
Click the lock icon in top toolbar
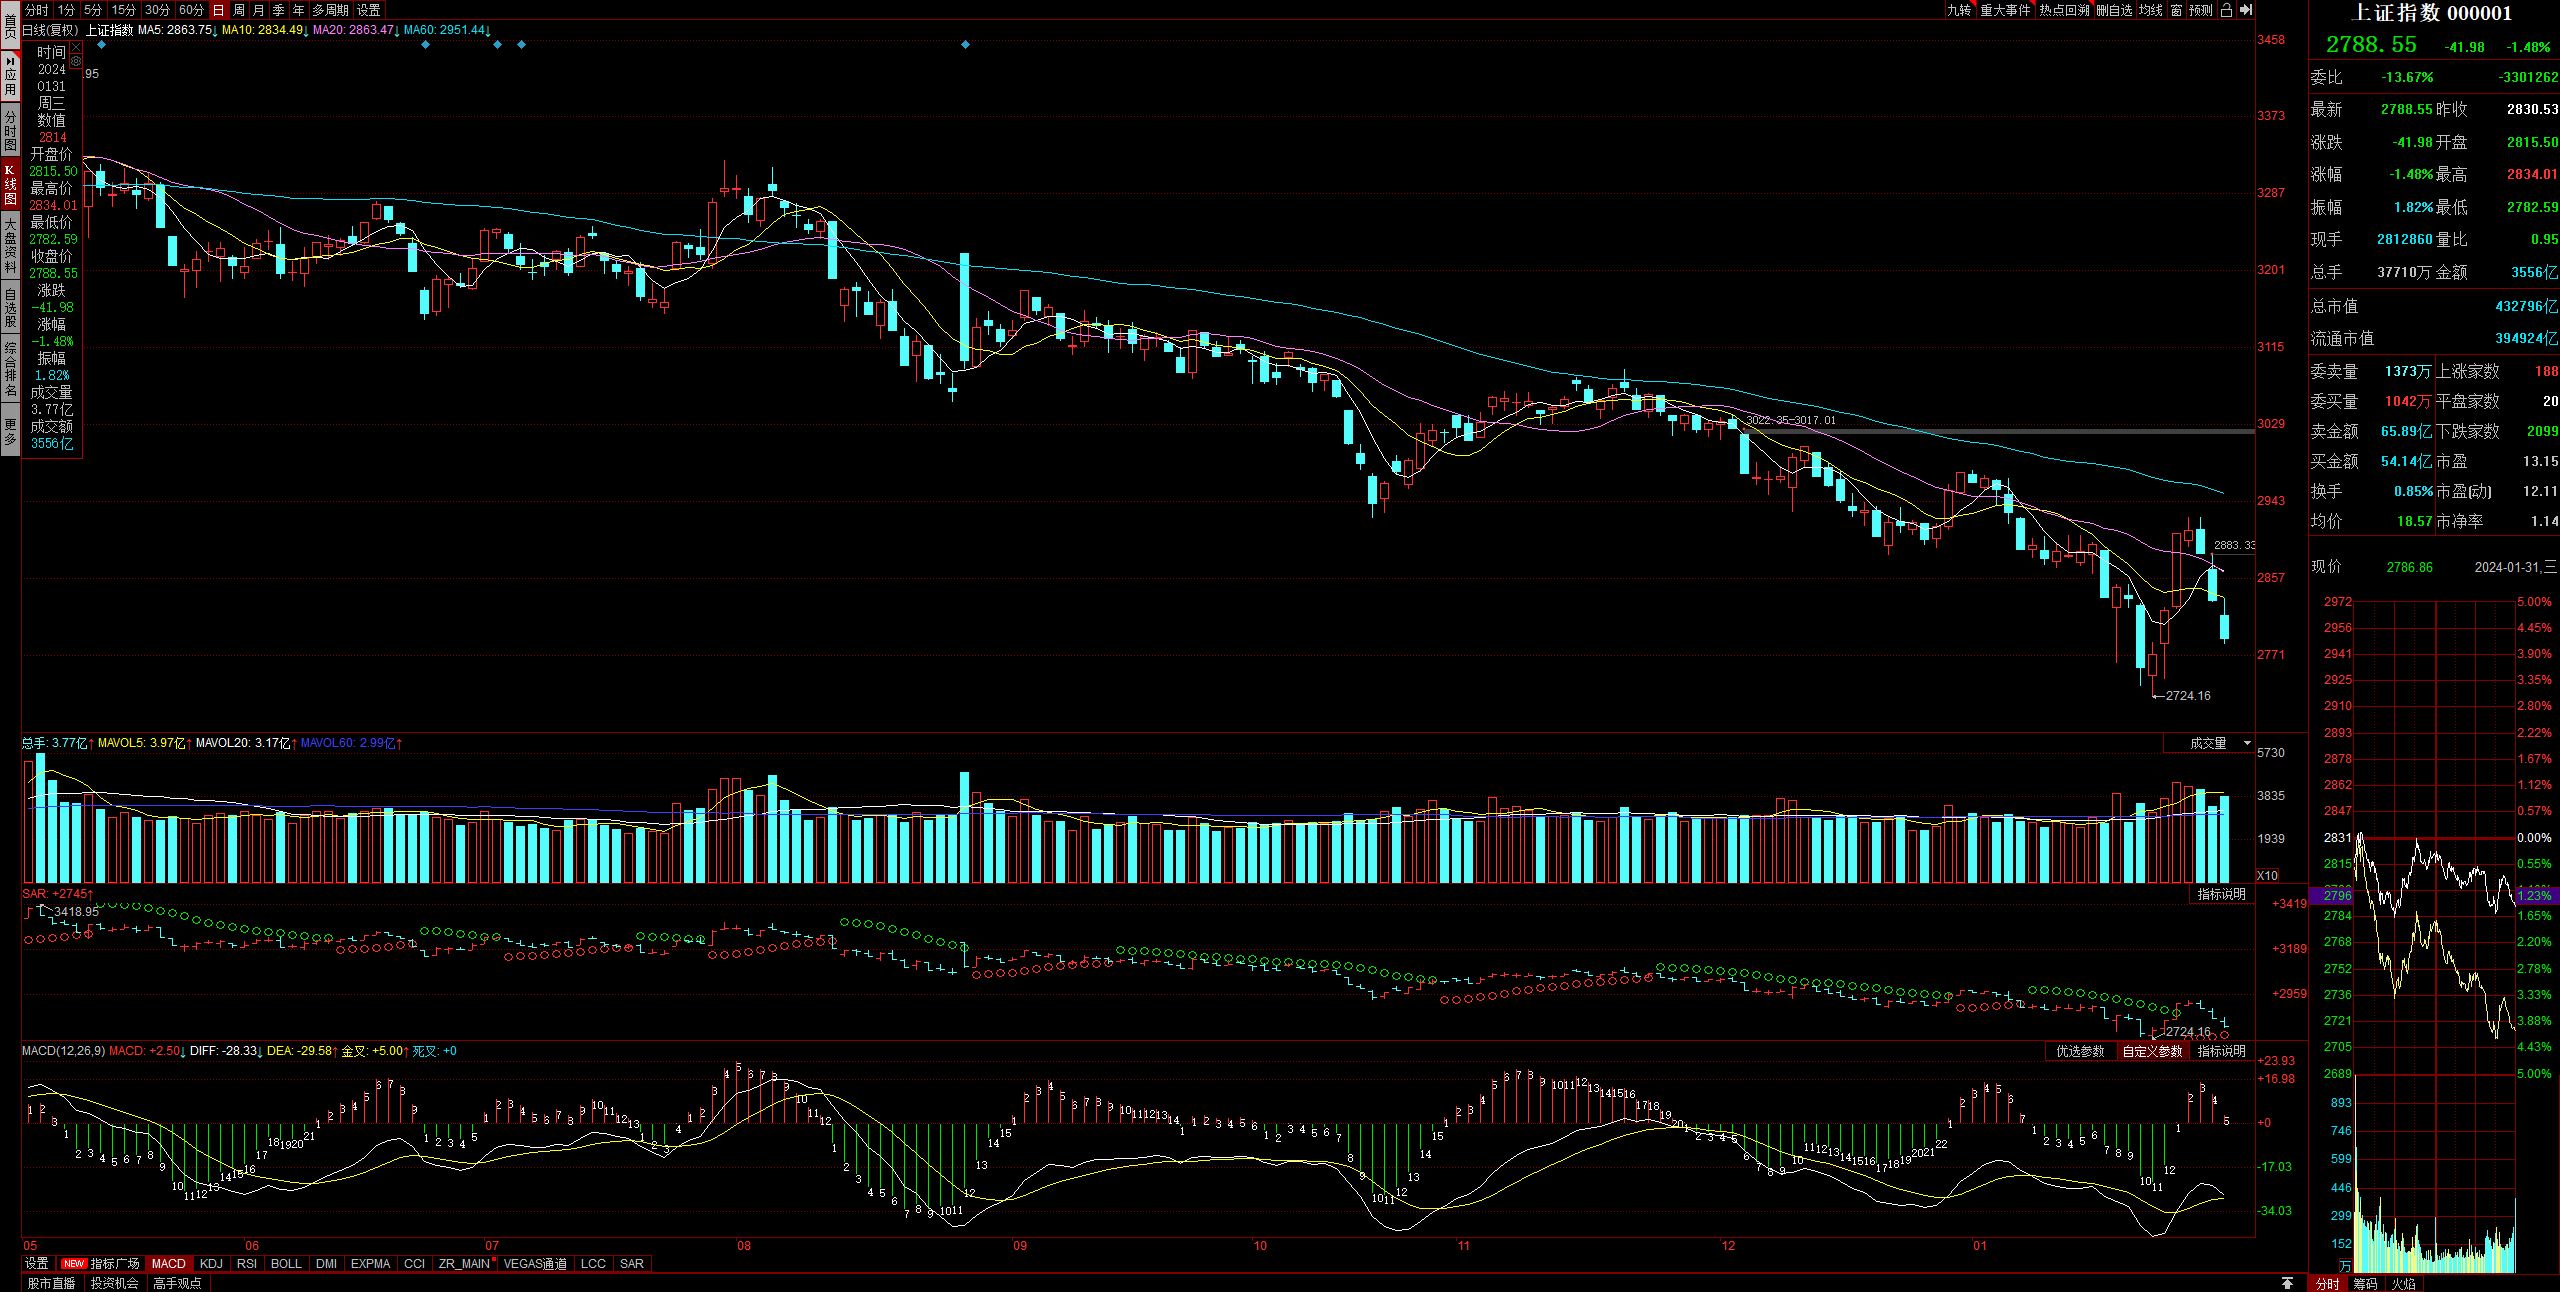pyautogui.click(x=2227, y=10)
